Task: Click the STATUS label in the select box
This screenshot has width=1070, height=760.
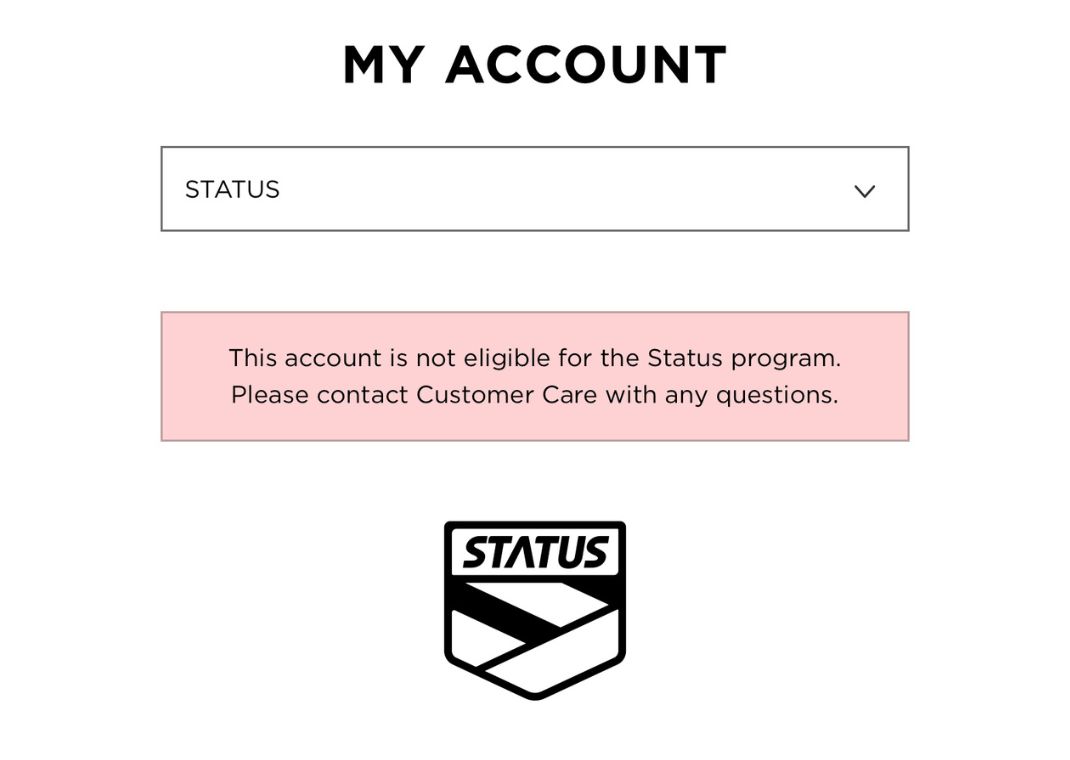Action: tap(232, 190)
